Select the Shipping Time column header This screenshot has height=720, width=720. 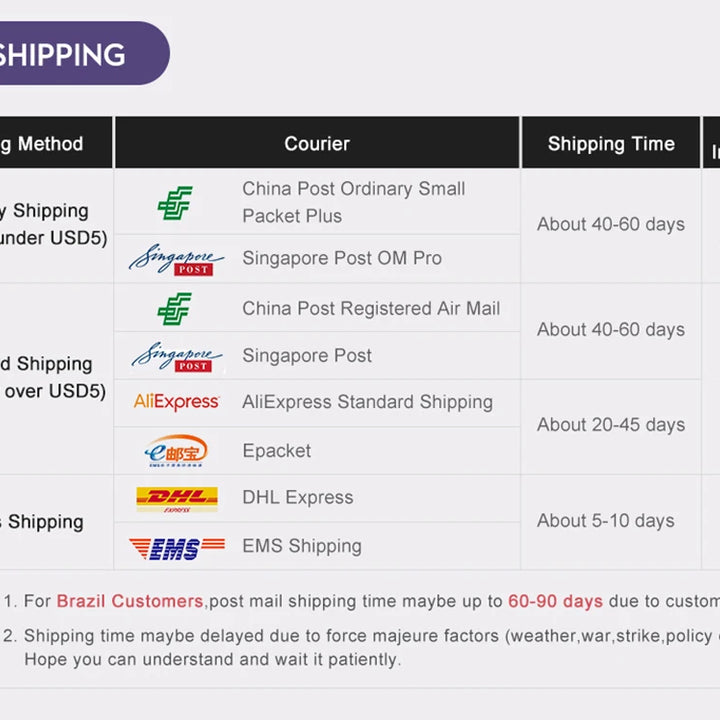tap(611, 144)
